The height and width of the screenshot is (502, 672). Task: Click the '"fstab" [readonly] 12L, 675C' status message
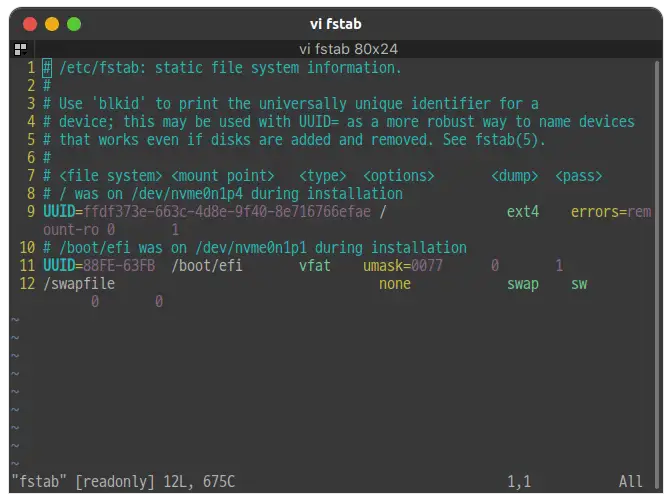click(x=123, y=481)
